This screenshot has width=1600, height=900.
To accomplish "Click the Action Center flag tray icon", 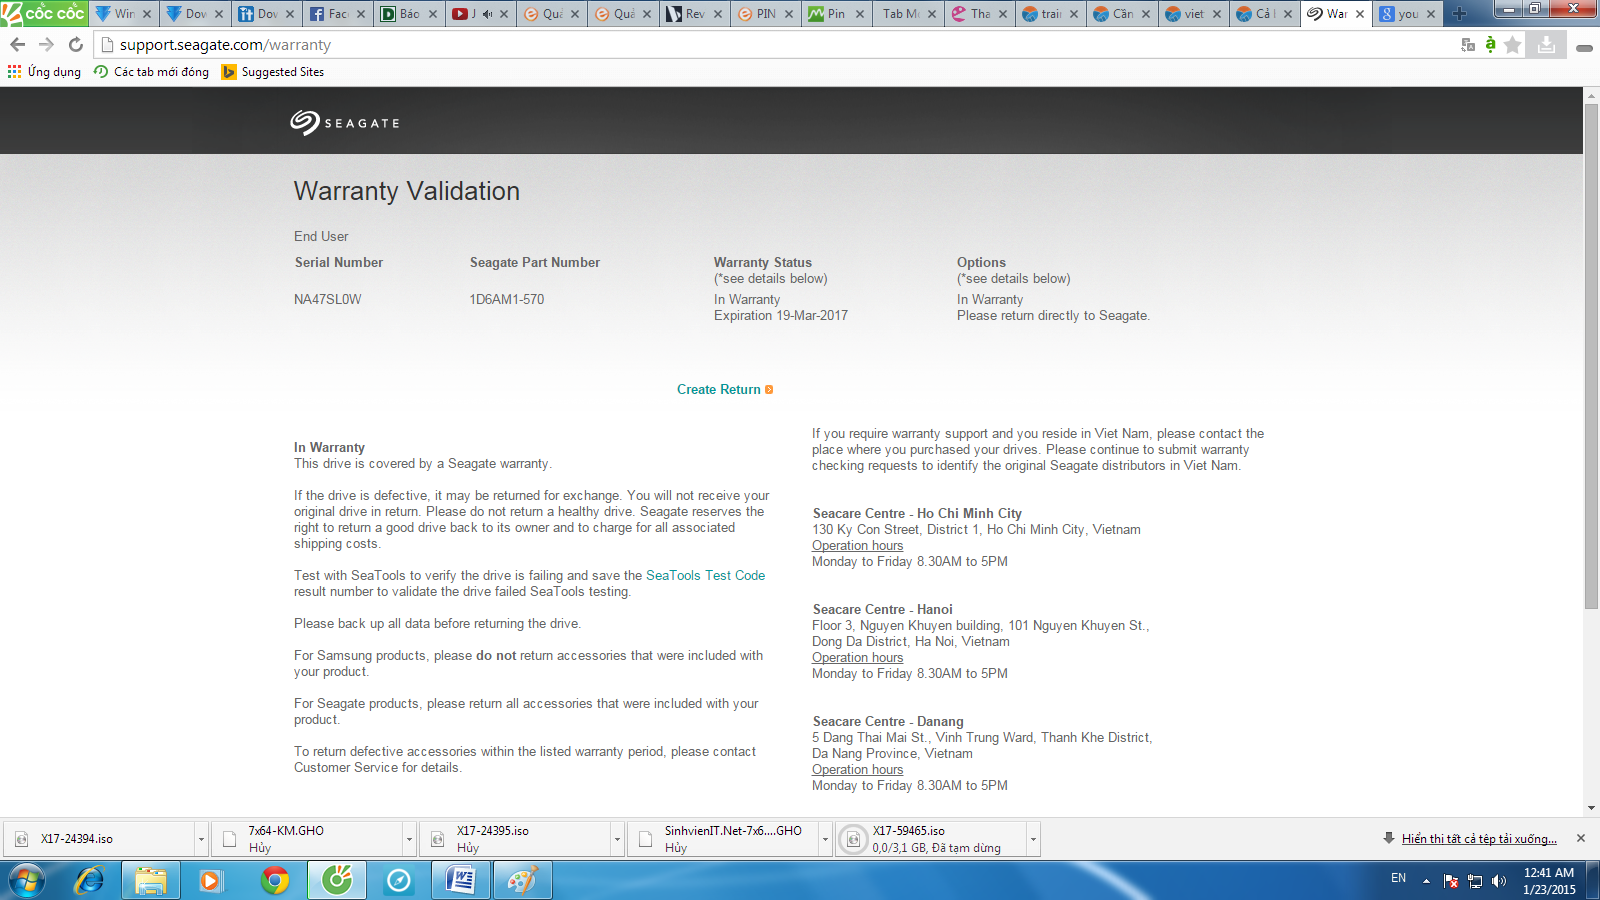I will (x=1451, y=881).
